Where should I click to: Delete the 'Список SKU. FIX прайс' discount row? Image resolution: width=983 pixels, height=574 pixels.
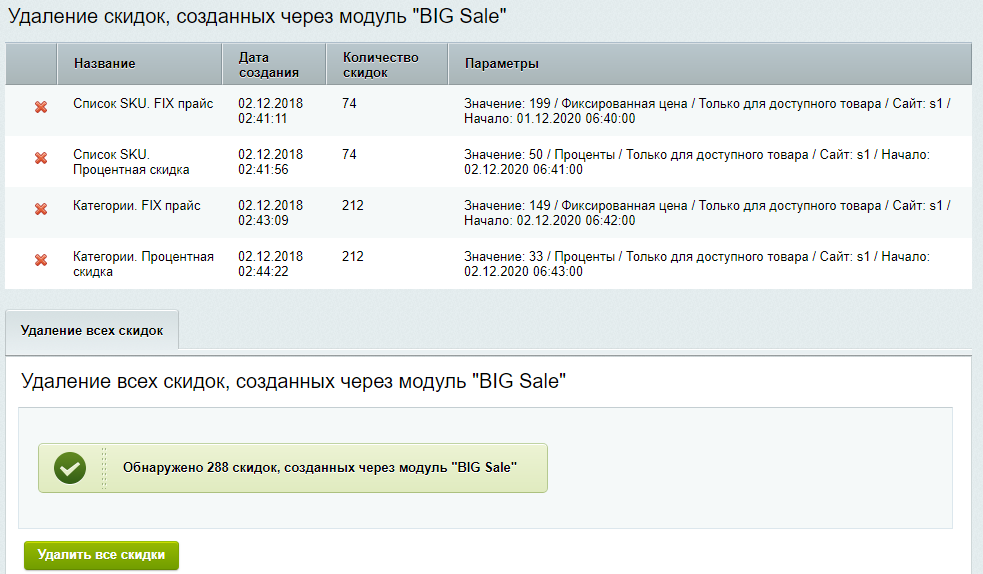[x=41, y=107]
